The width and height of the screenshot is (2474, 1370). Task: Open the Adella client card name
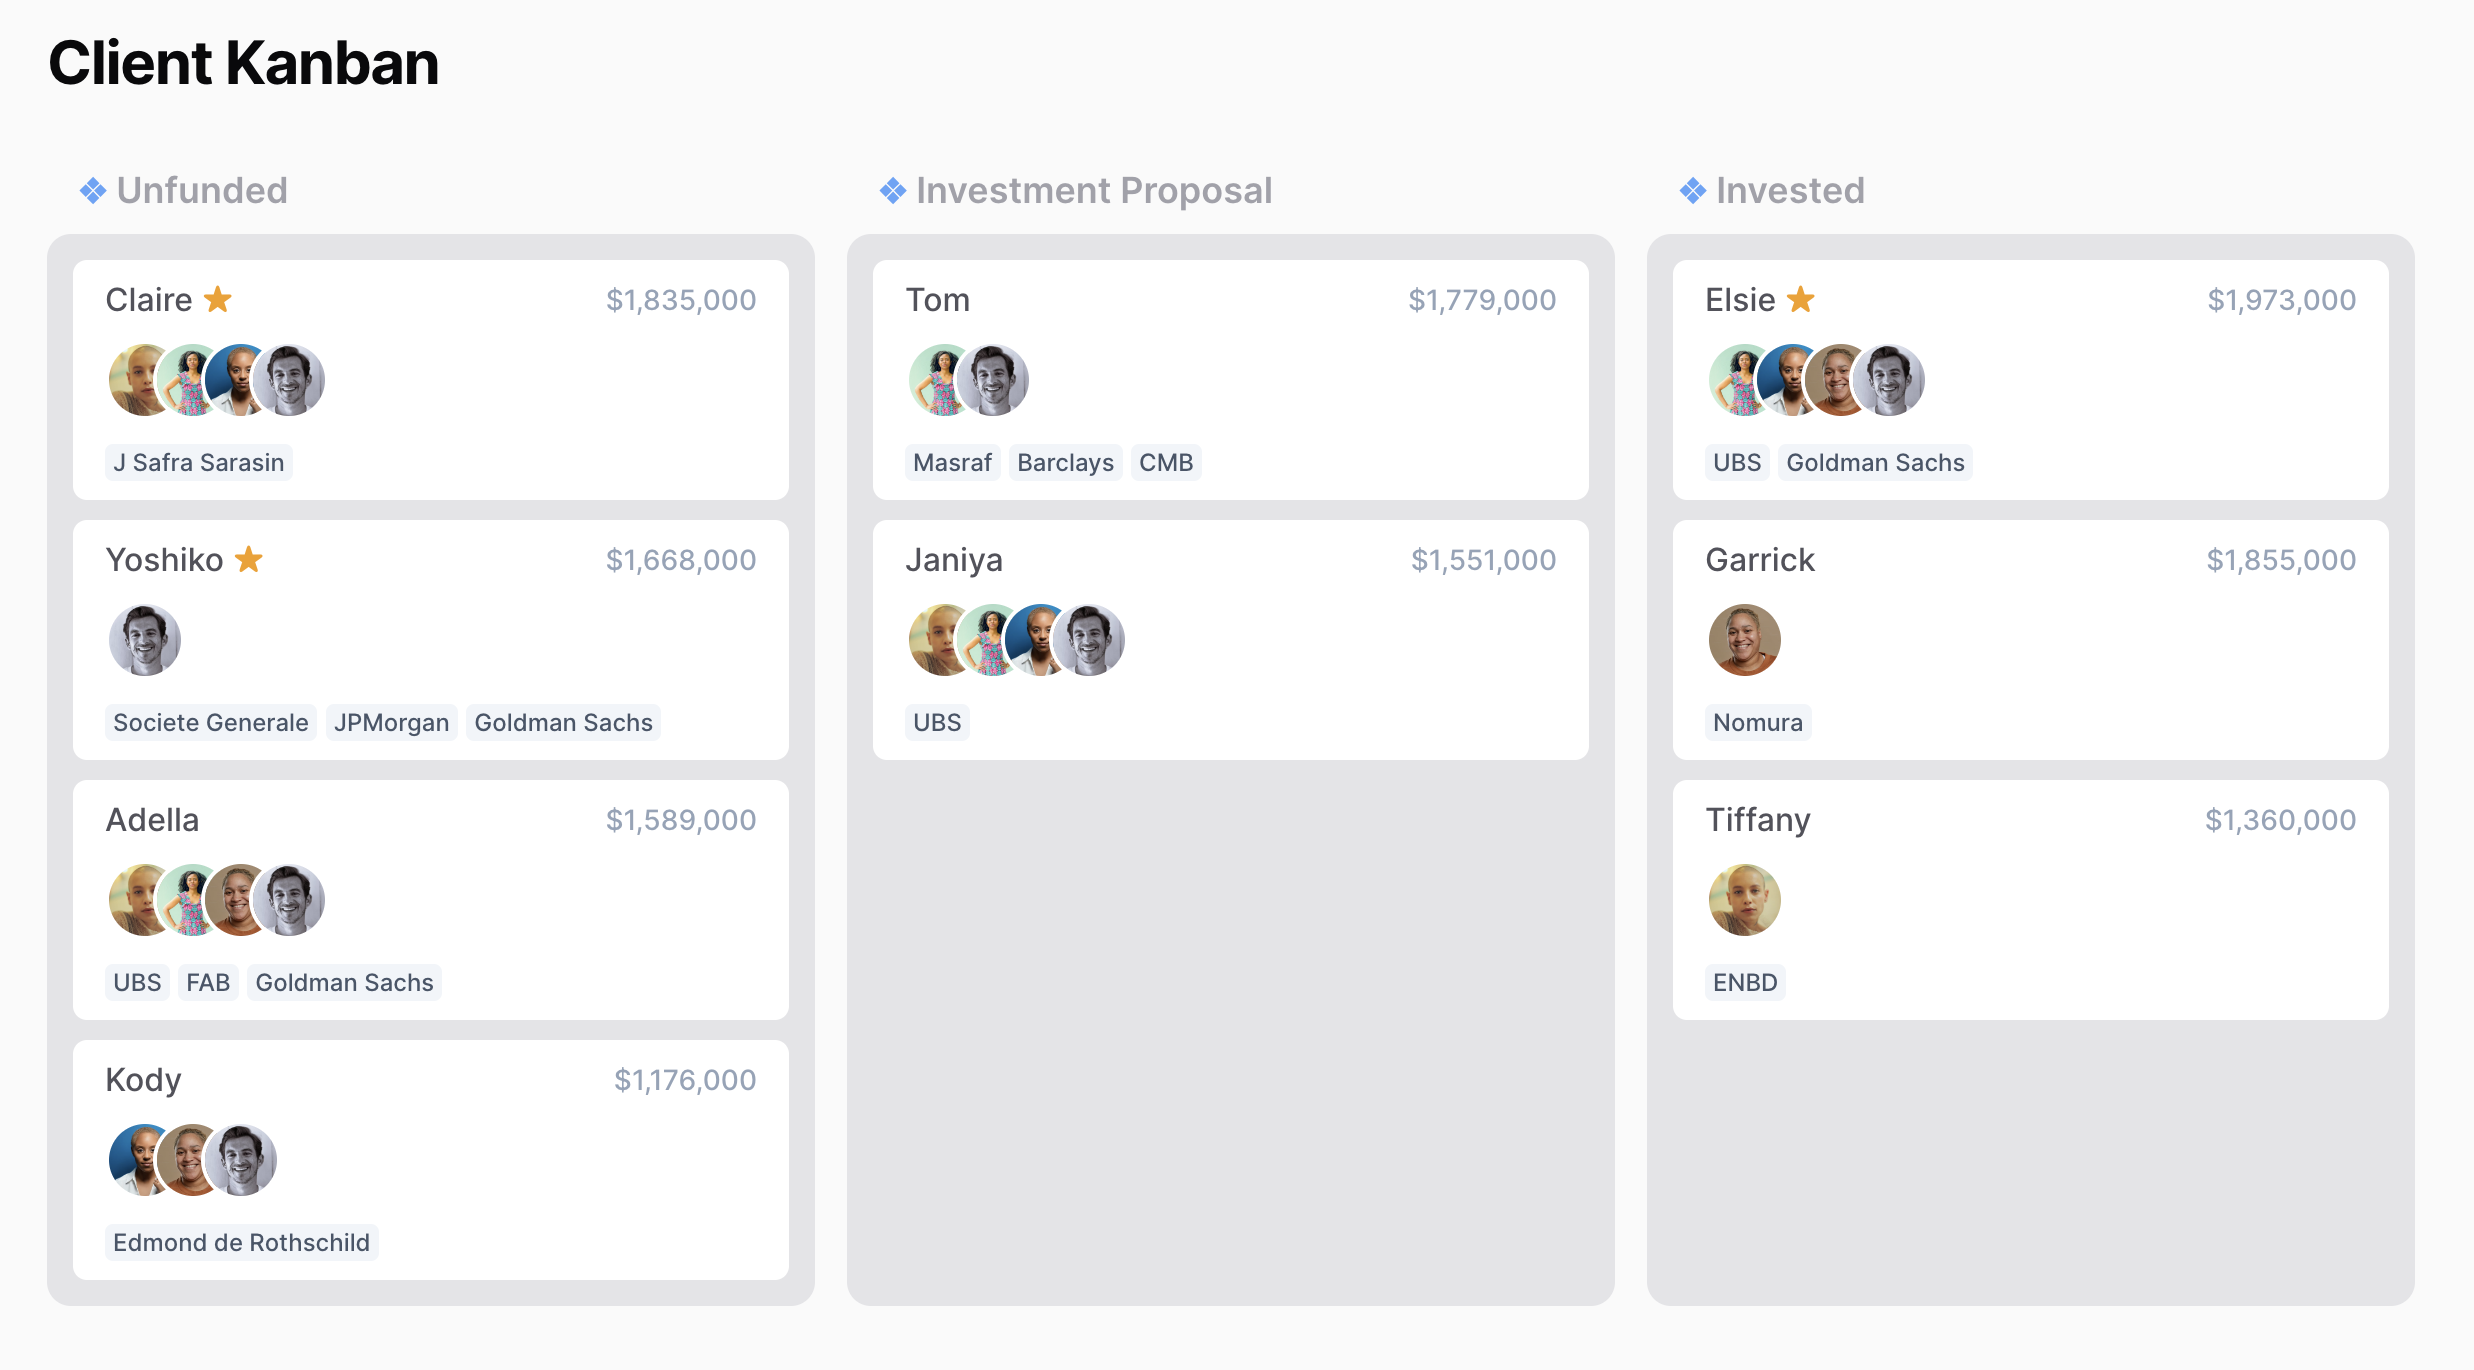[152, 820]
